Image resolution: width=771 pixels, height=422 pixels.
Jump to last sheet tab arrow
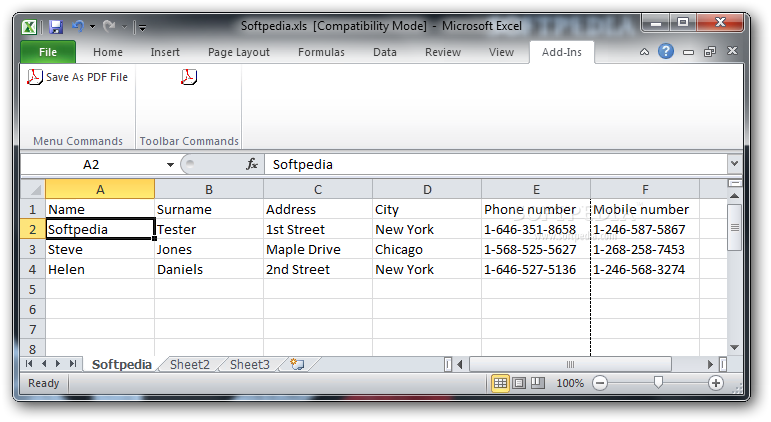pyautogui.click(x=73, y=364)
